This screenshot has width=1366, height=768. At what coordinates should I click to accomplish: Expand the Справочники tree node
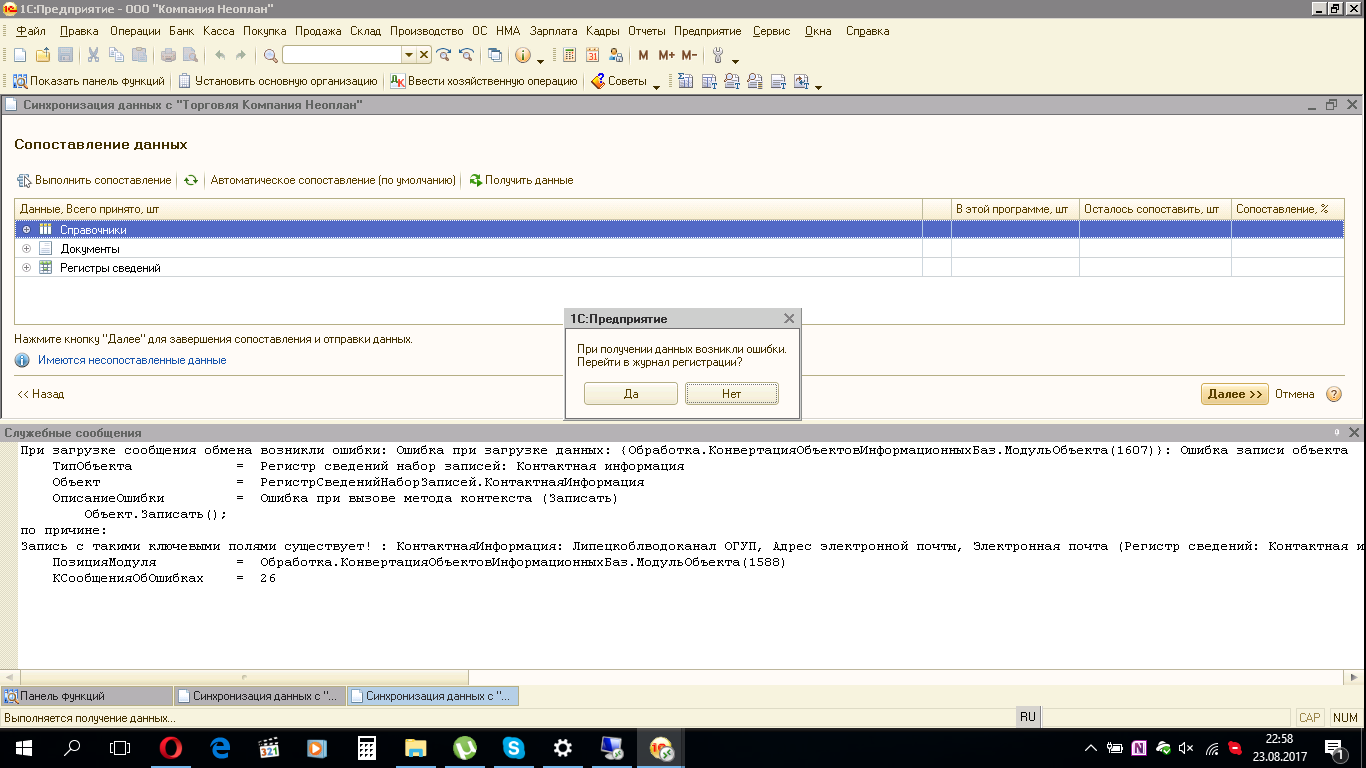(x=27, y=230)
